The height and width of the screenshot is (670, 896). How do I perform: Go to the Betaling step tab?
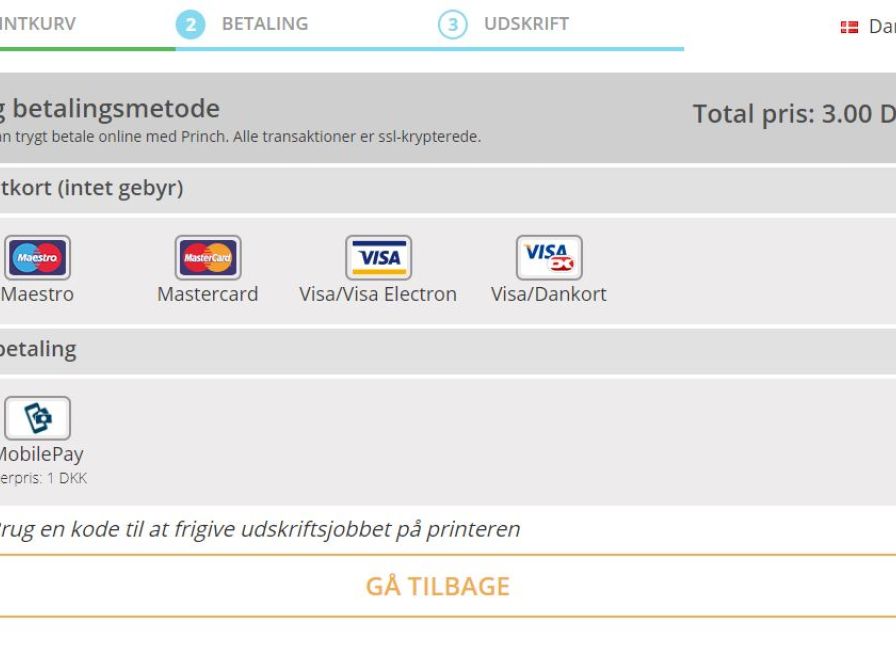point(264,24)
